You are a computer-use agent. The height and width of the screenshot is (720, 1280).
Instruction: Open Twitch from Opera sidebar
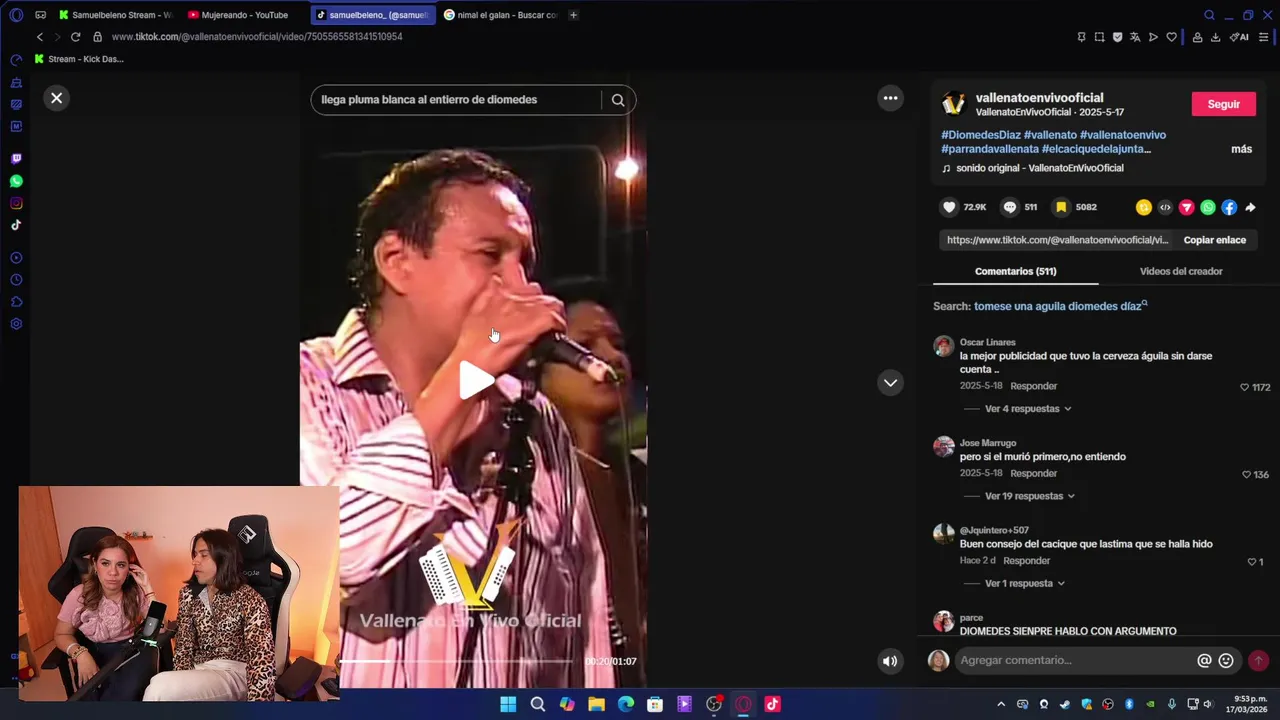[16, 159]
